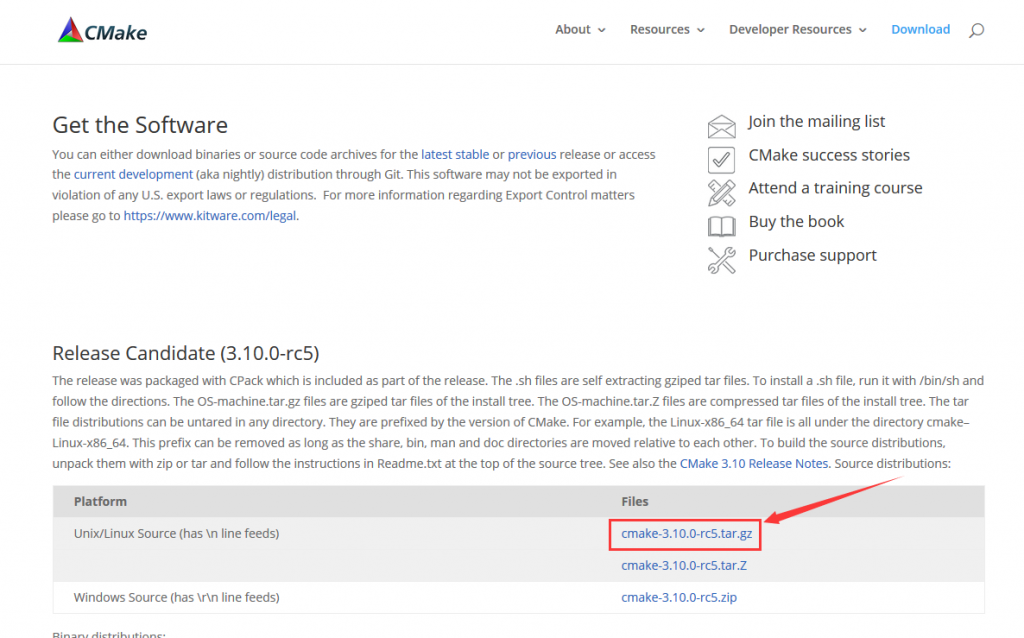Click the training course pencil-ruler icon
Viewport: 1024px width, 638px height.
coord(721,193)
